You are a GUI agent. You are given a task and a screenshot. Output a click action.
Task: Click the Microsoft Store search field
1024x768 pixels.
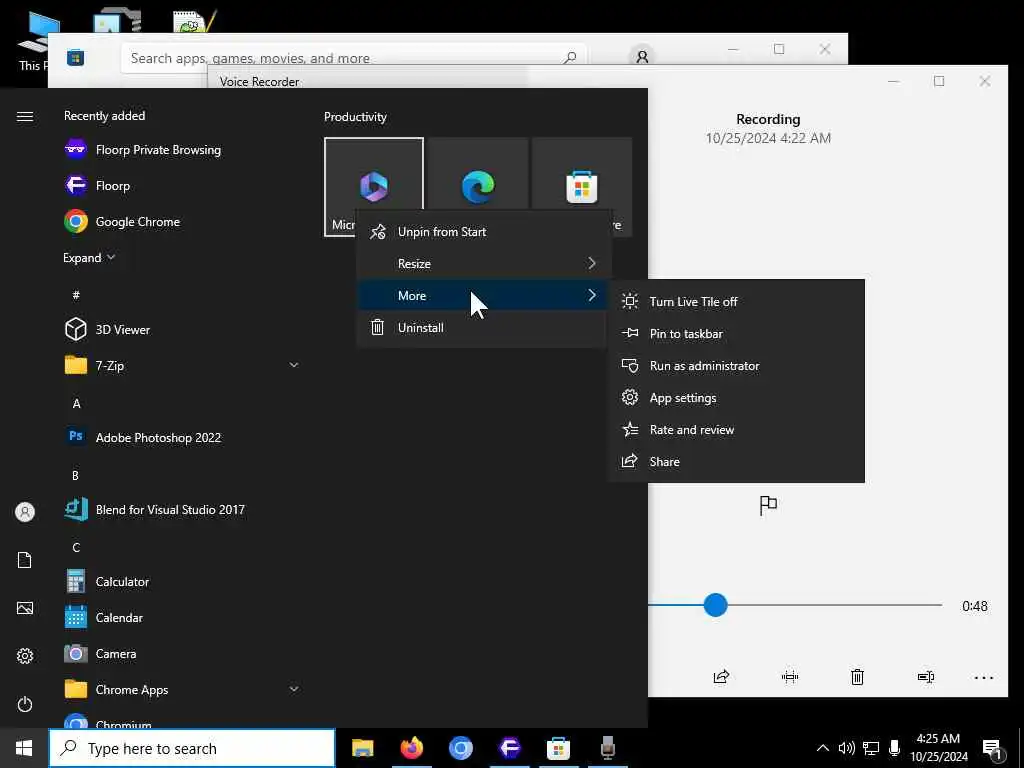[x=353, y=58]
